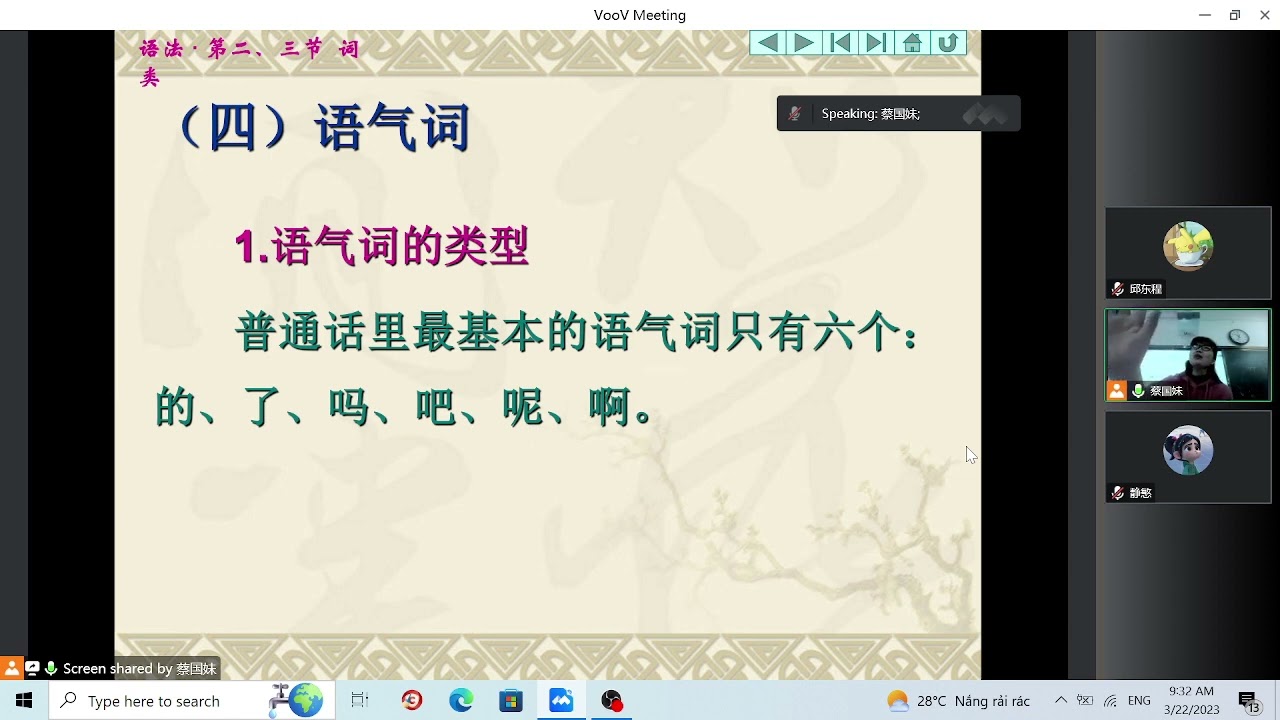This screenshot has height=720, width=1280.
Task: Click muted mic icon beside 邱东程
Action: 1118,289
